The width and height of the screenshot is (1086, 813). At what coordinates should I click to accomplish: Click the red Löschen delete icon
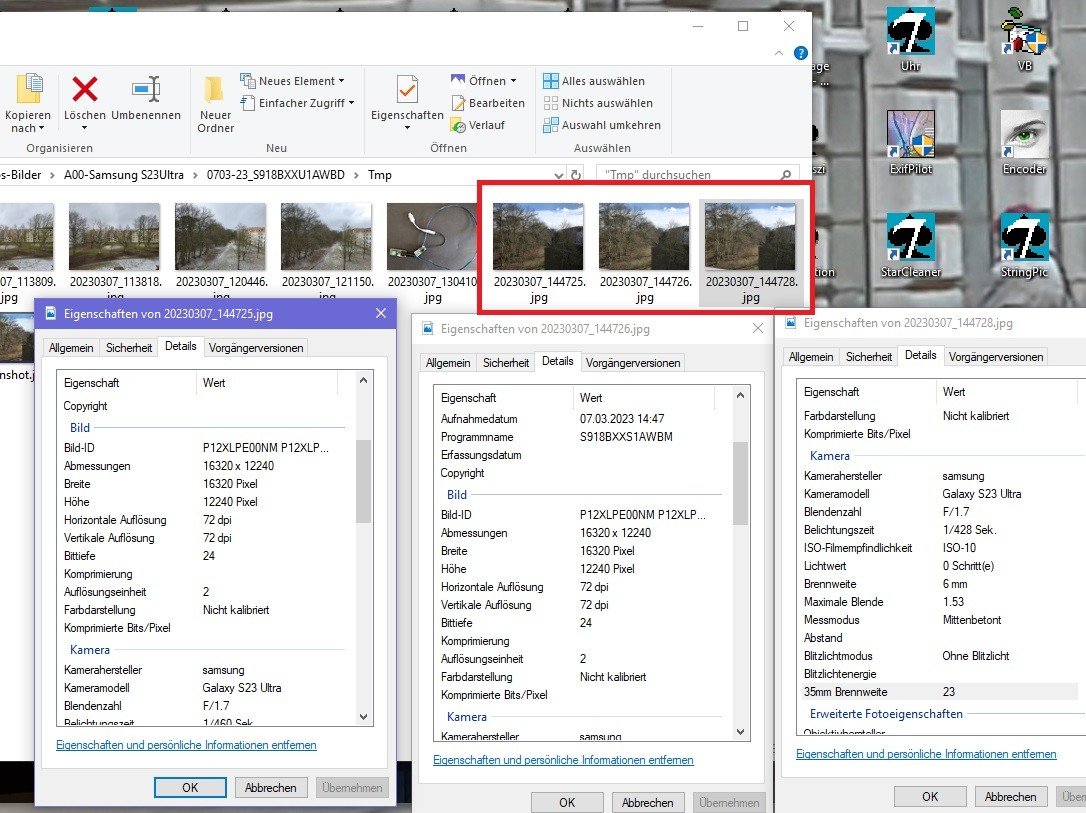(x=85, y=90)
